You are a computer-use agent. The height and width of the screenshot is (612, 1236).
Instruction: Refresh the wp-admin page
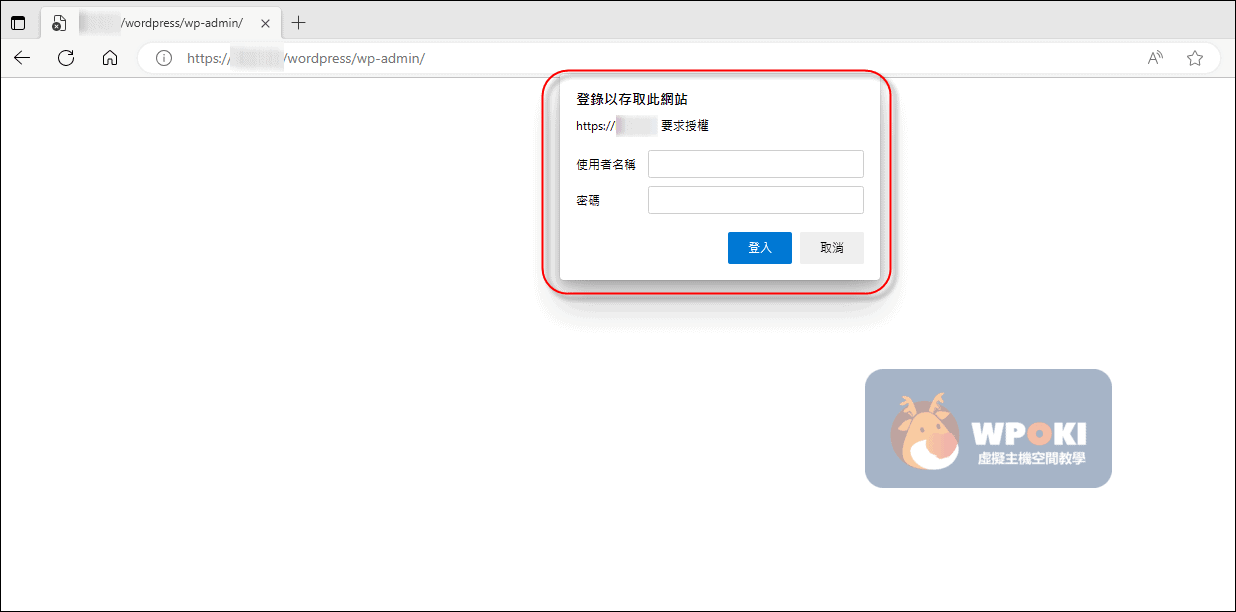66,58
